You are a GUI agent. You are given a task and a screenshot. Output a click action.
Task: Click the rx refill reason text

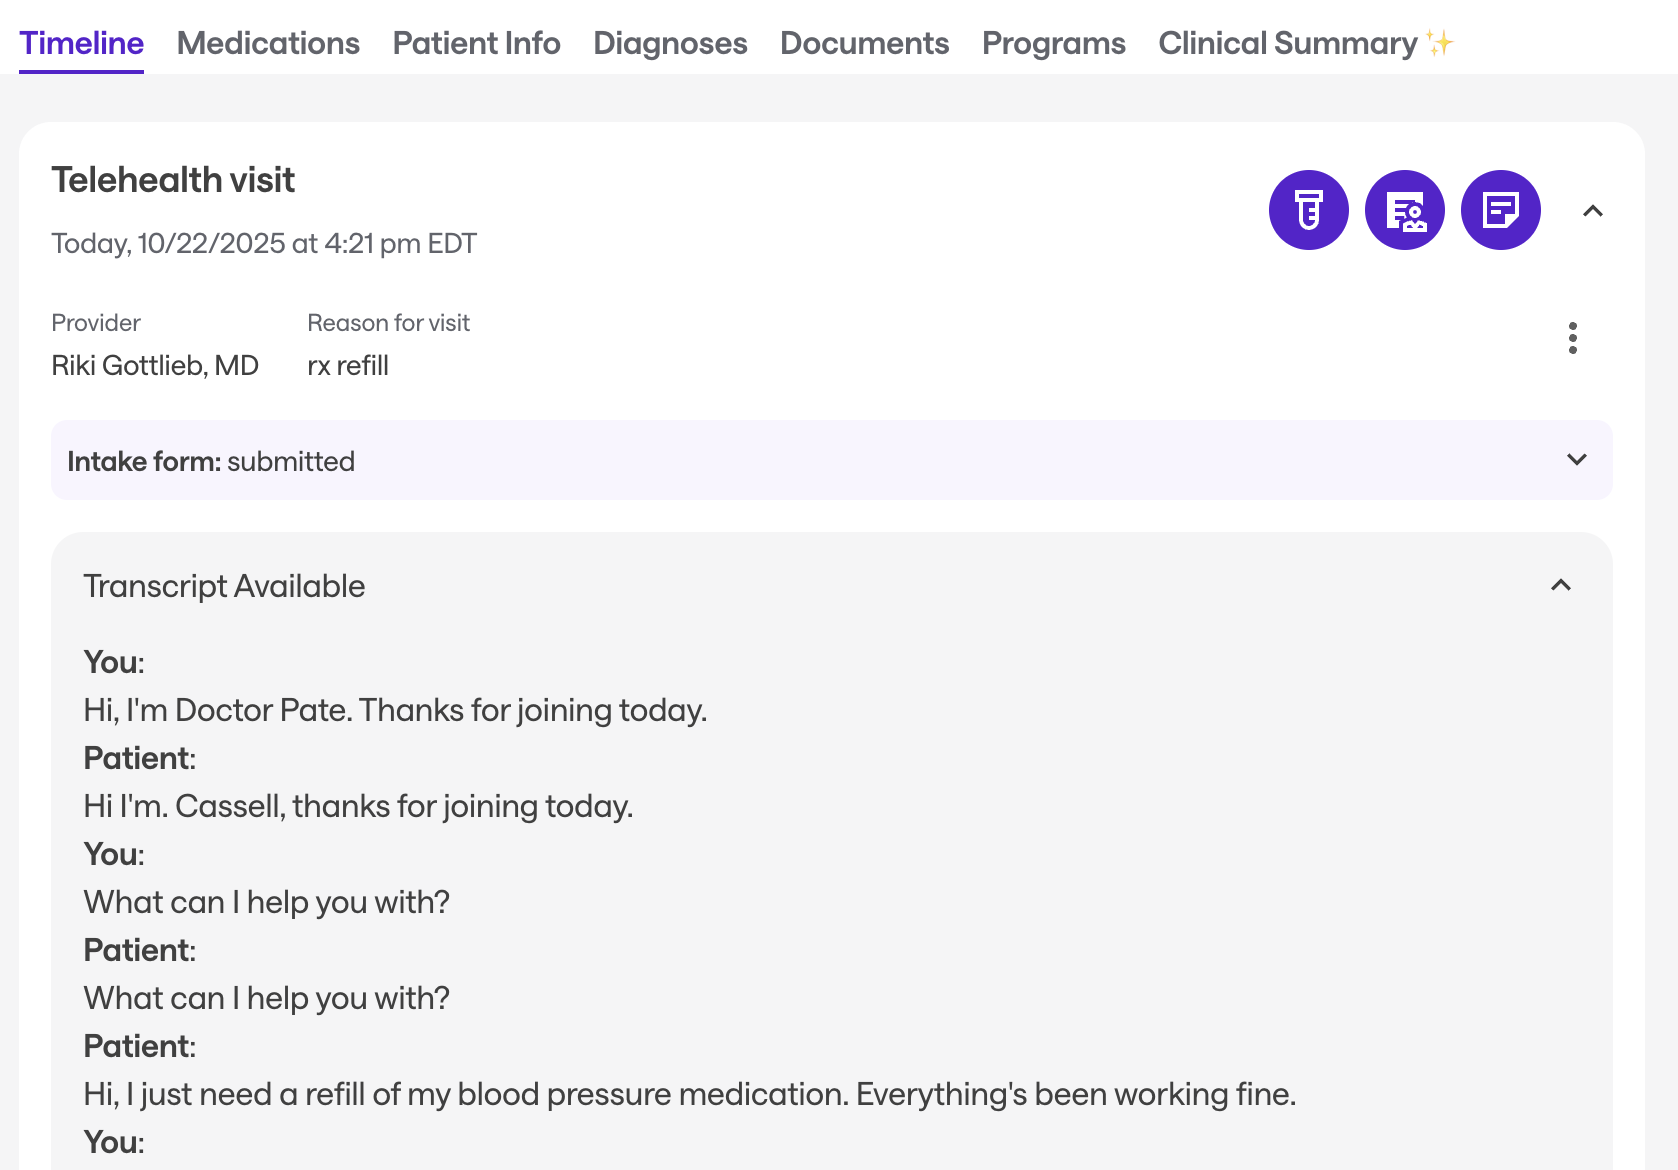[x=348, y=365]
